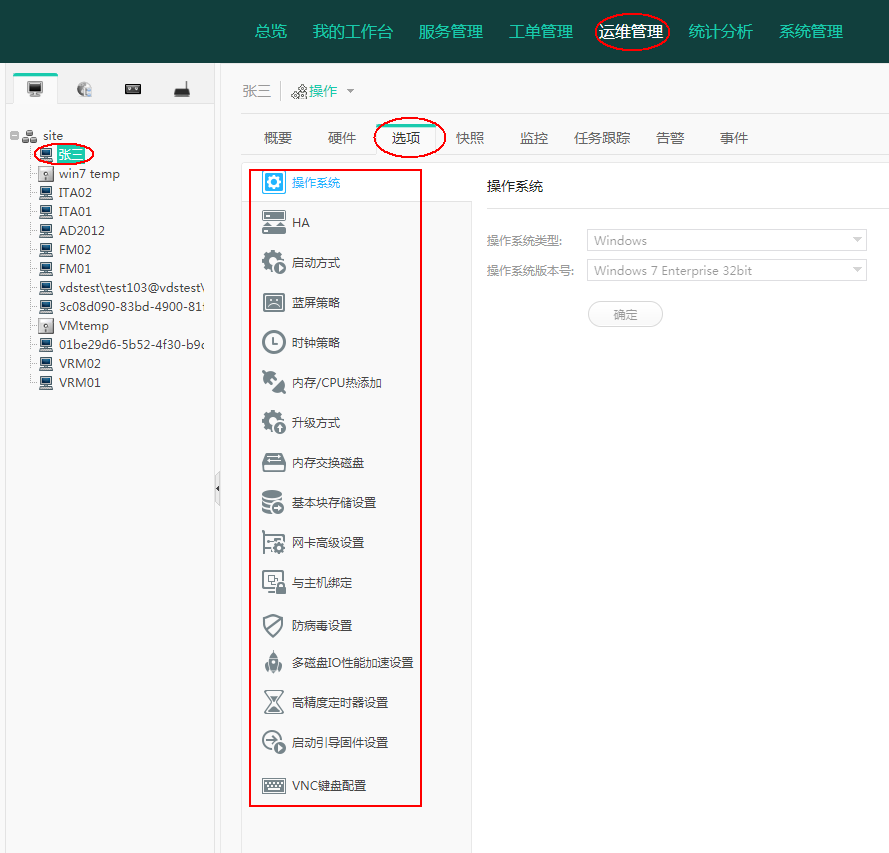Switch to the 快照 tab

tap(470, 138)
